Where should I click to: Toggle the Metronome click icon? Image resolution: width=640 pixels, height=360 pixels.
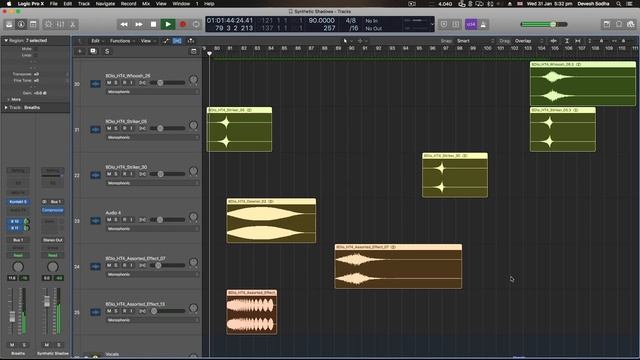tap(483, 24)
